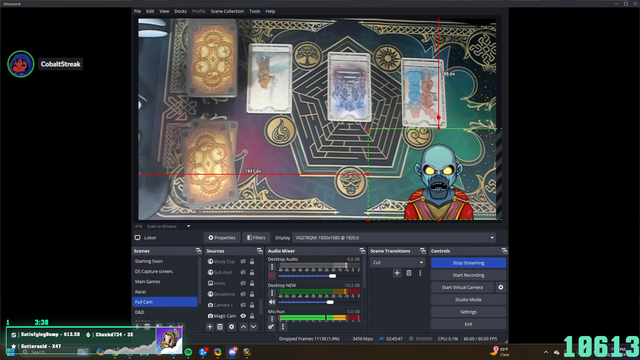The width and height of the screenshot is (640, 360).
Task: Click CobaltStreak's Discord avatar
Action: [x=20, y=64]
